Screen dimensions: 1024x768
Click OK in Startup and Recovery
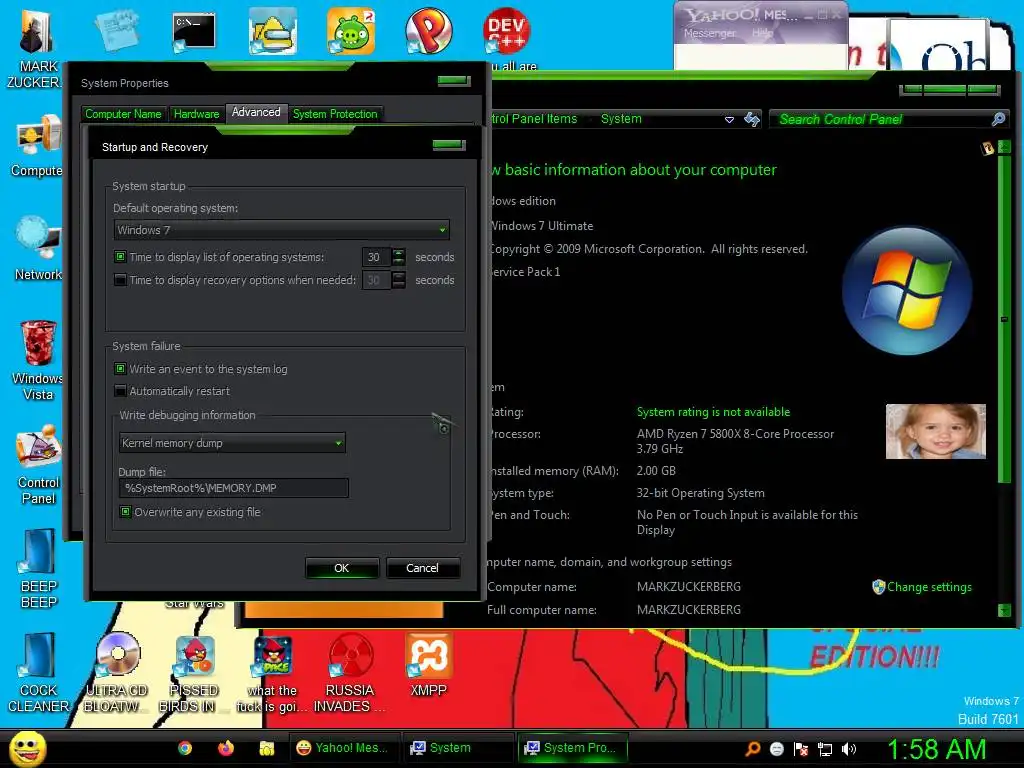click(342, 568)
